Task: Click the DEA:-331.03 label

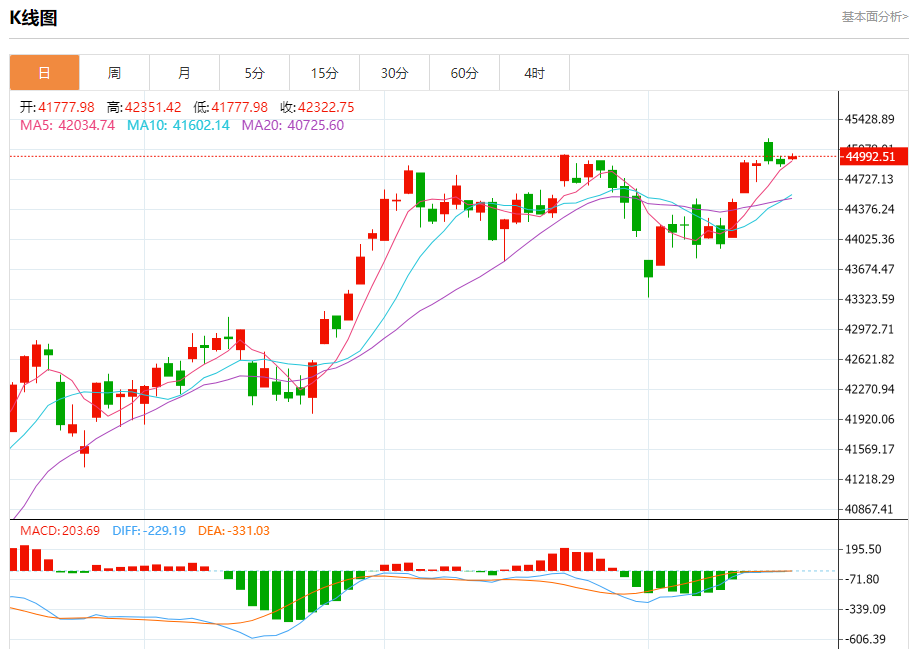Action: coord(234,531)
